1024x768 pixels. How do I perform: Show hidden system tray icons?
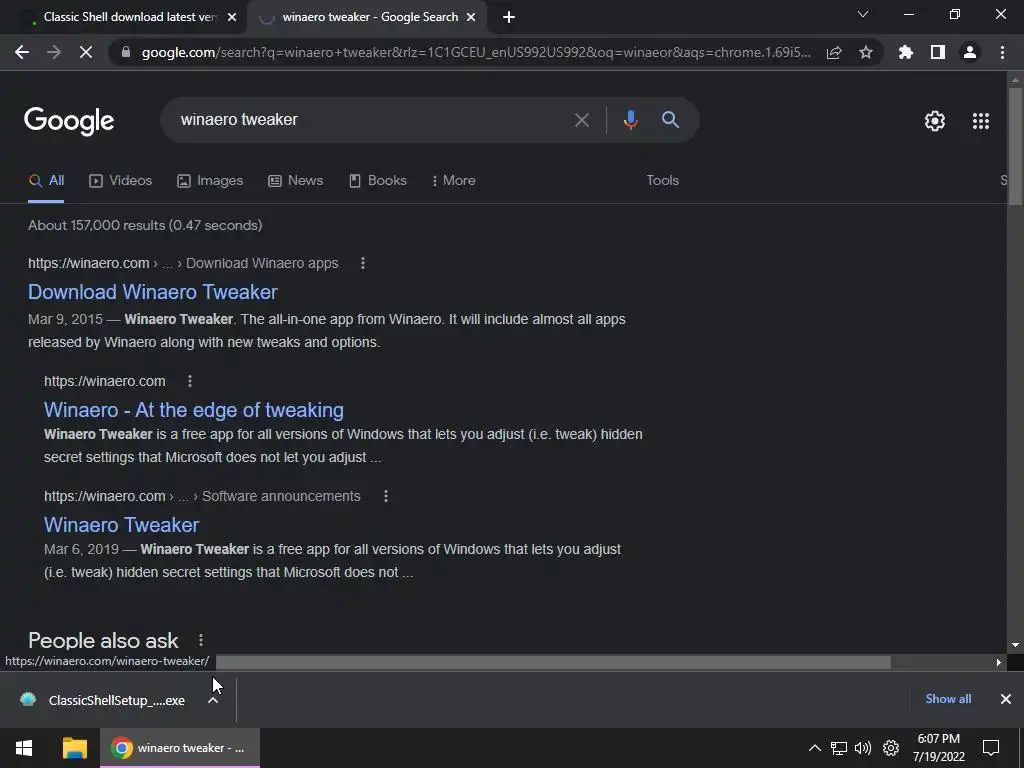click(x=814, y=748)
